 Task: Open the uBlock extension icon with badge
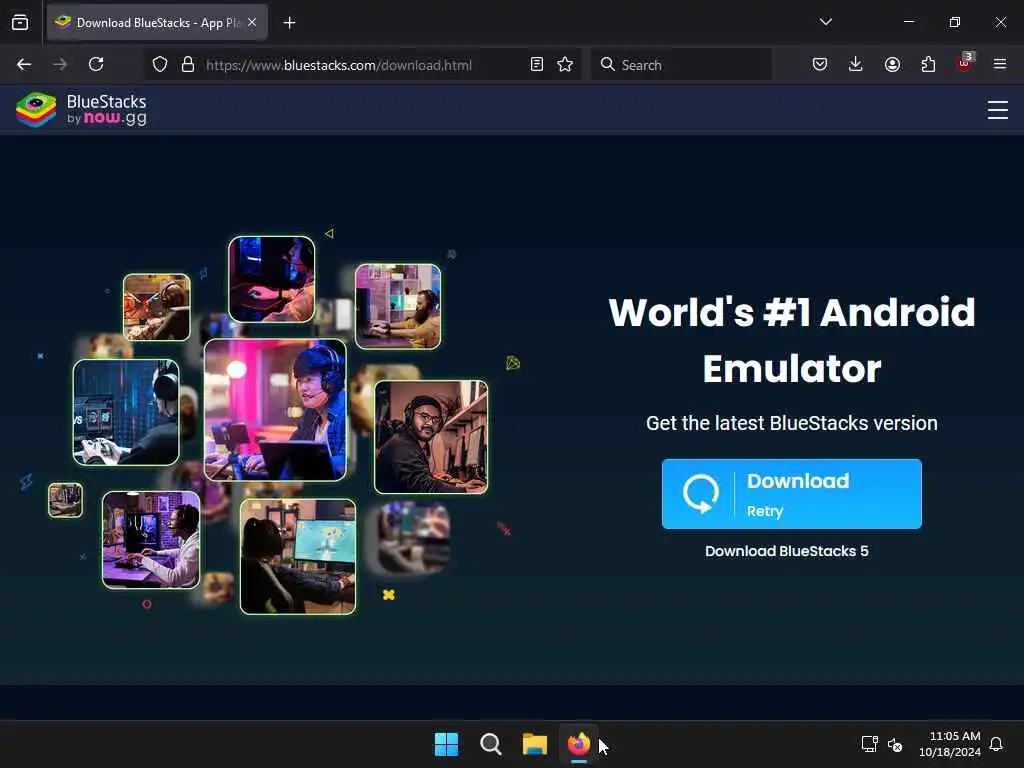tap(965, 63)
